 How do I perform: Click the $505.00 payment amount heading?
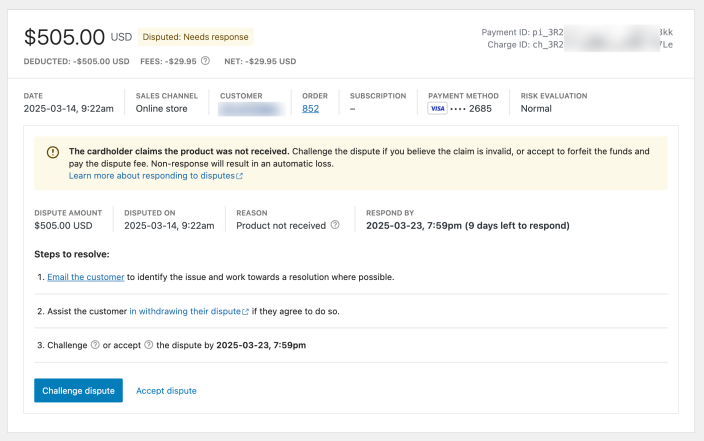[65, 37]
